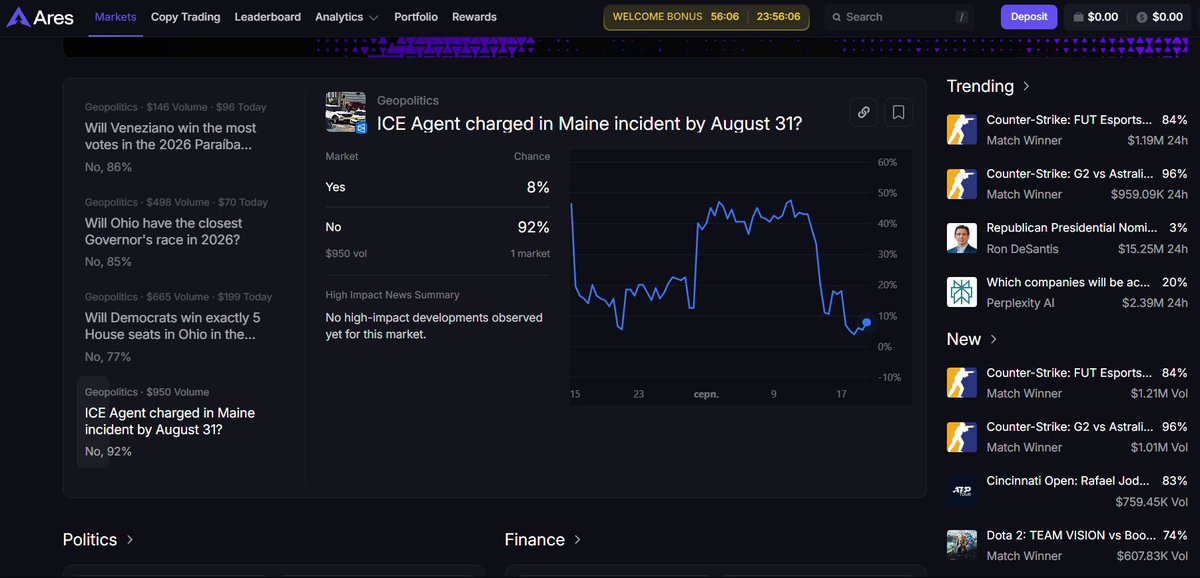Expand the Politics section arrow
This screenshot has width=1200, height=578.
[x=130, y=540]
